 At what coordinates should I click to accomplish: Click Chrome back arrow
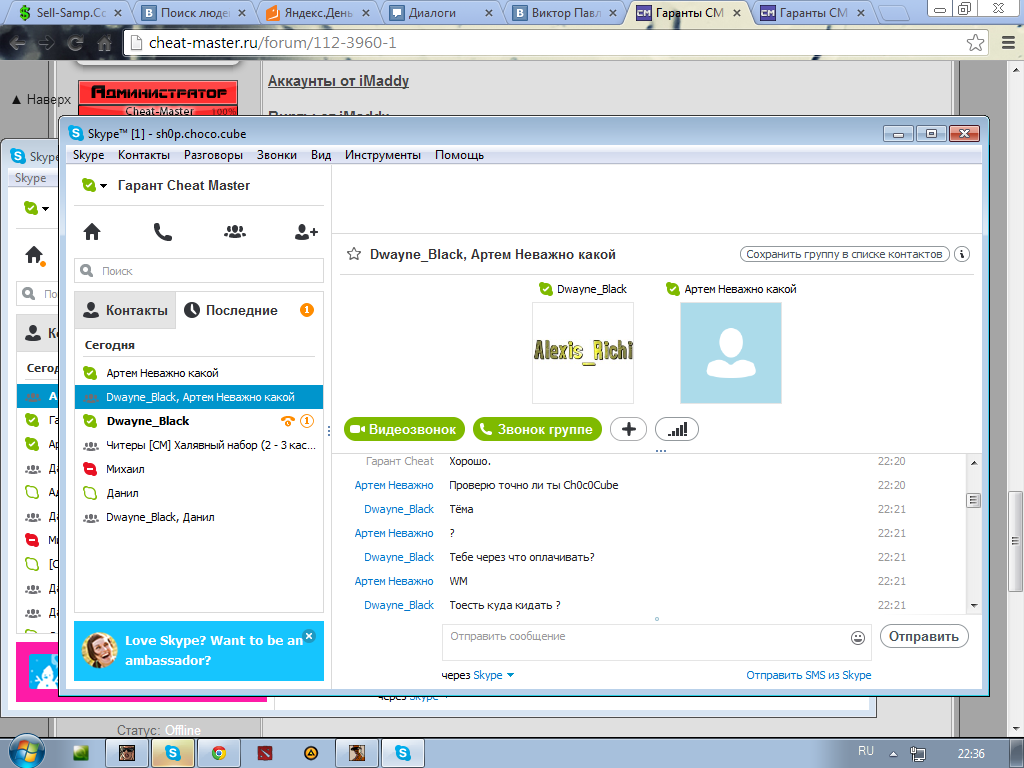(18, 43)
